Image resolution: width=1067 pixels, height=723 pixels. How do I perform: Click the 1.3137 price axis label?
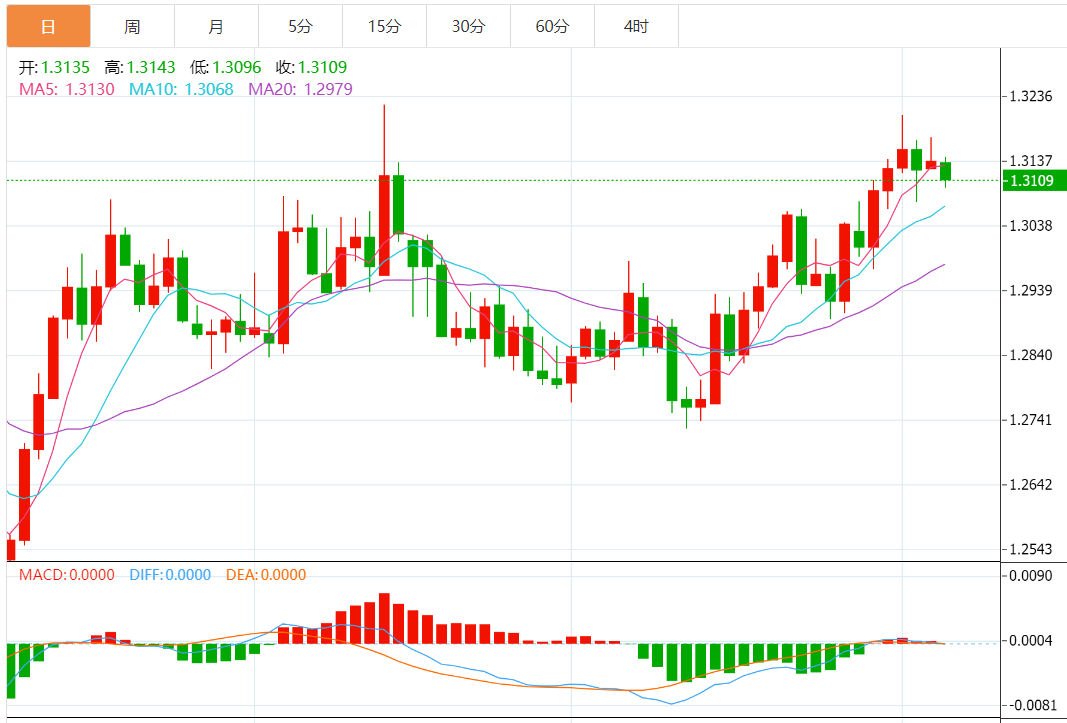tap(1031, 161)
